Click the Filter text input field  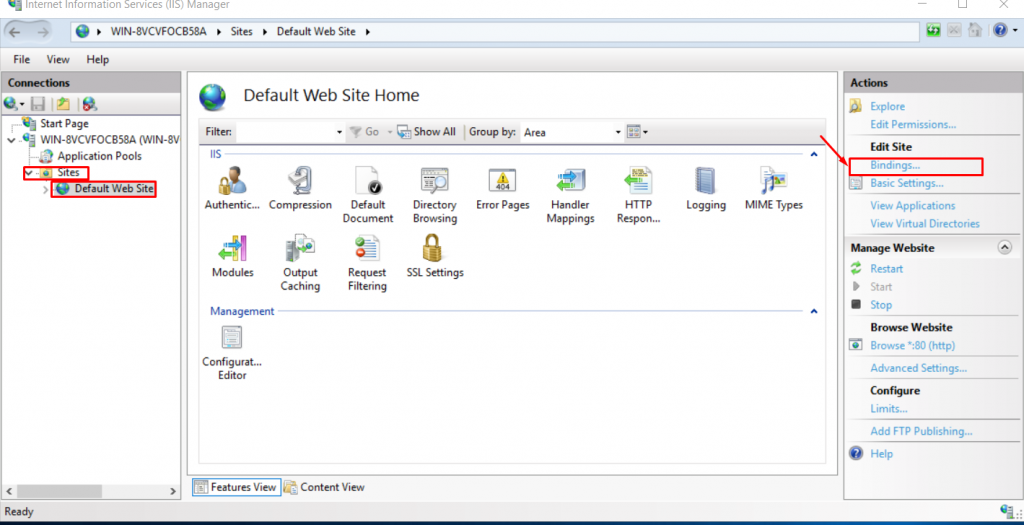pos(285,132)
